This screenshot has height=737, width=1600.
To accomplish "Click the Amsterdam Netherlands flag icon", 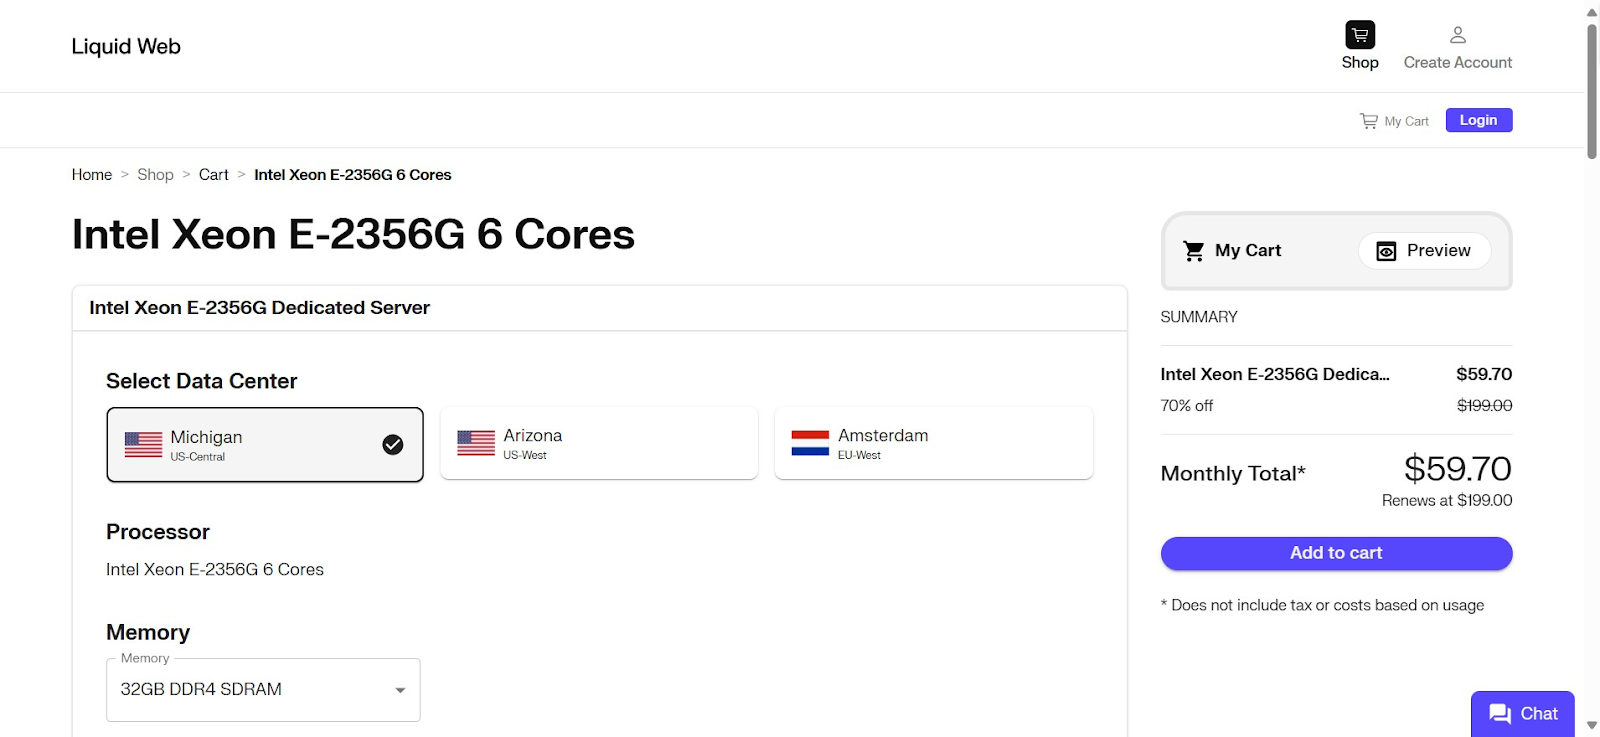I will point(810,443).
